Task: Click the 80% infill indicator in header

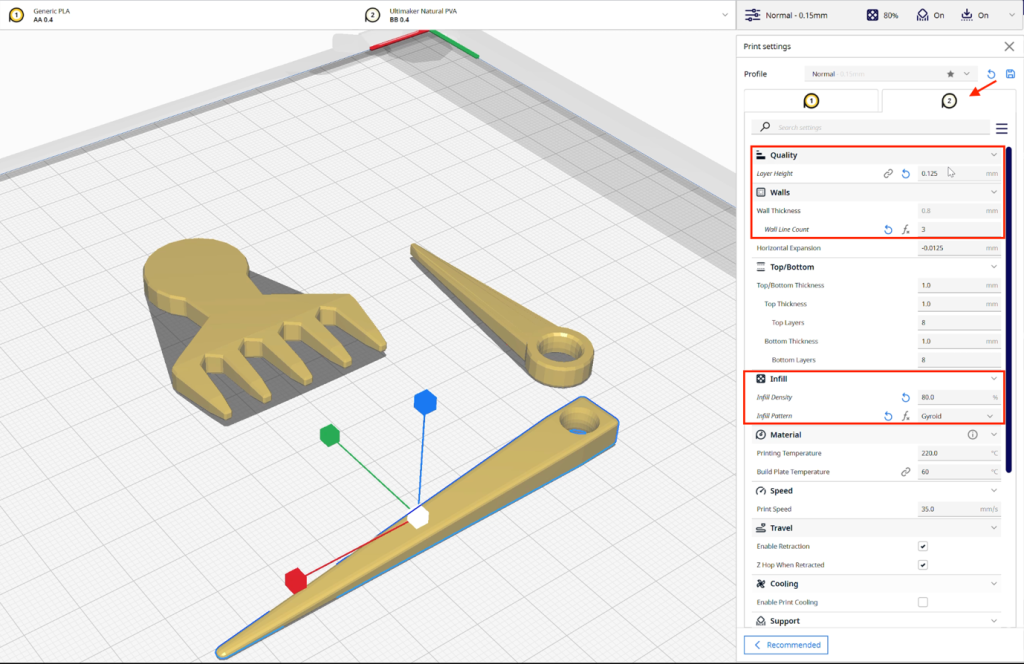Action: tap(882, 15)
